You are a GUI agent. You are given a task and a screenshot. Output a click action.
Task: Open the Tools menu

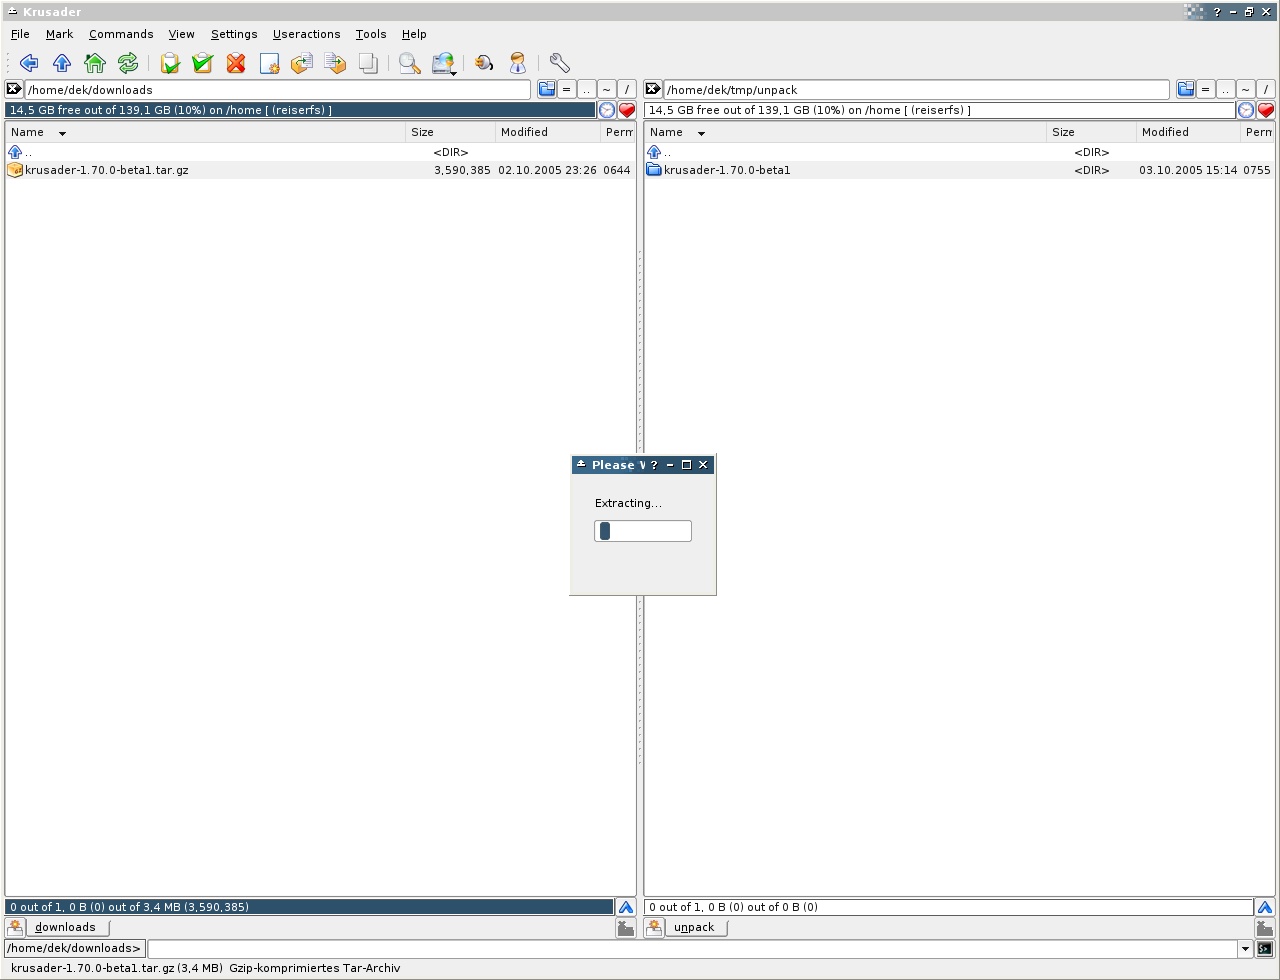(371, 34)
